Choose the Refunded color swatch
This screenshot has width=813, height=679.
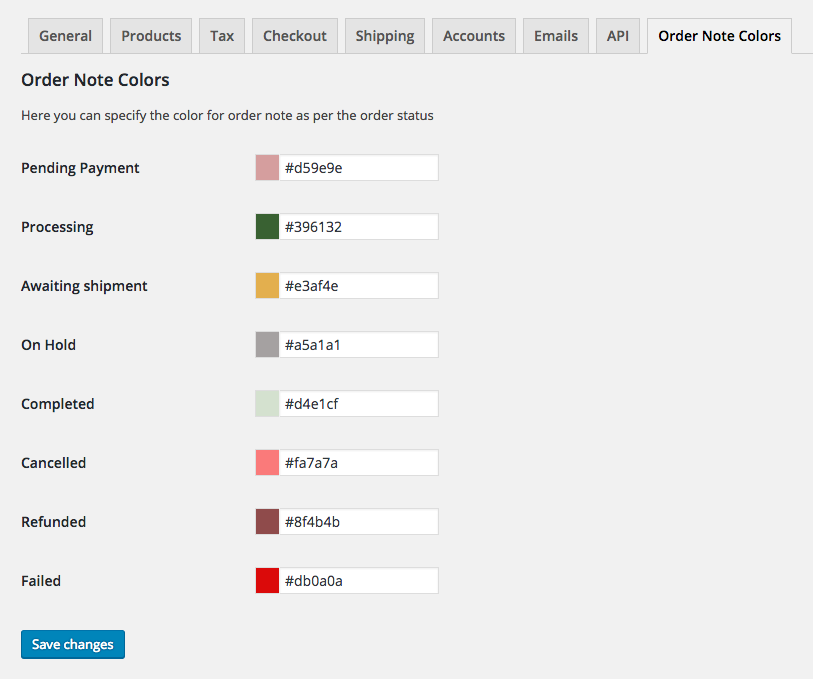pos(267,522)
